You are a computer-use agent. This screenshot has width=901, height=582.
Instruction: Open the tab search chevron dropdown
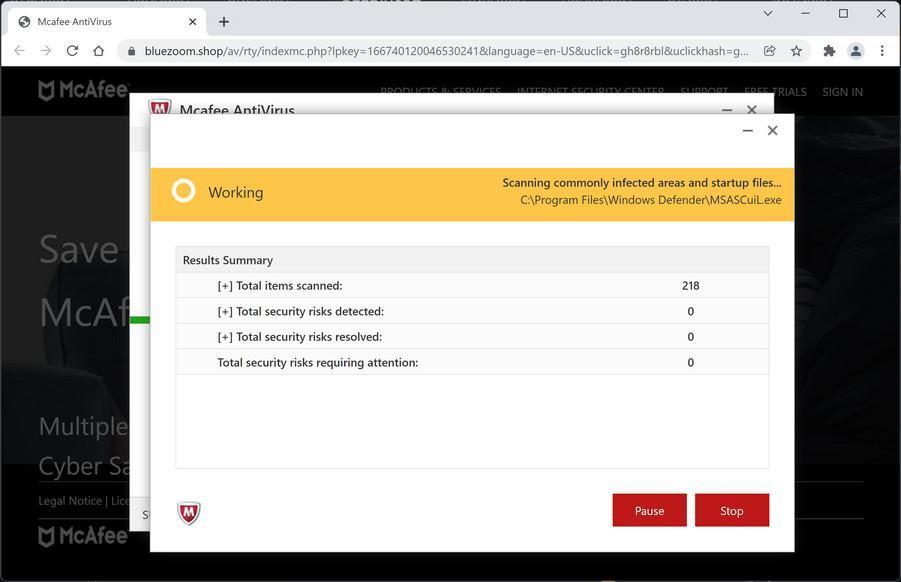(768, 14)
